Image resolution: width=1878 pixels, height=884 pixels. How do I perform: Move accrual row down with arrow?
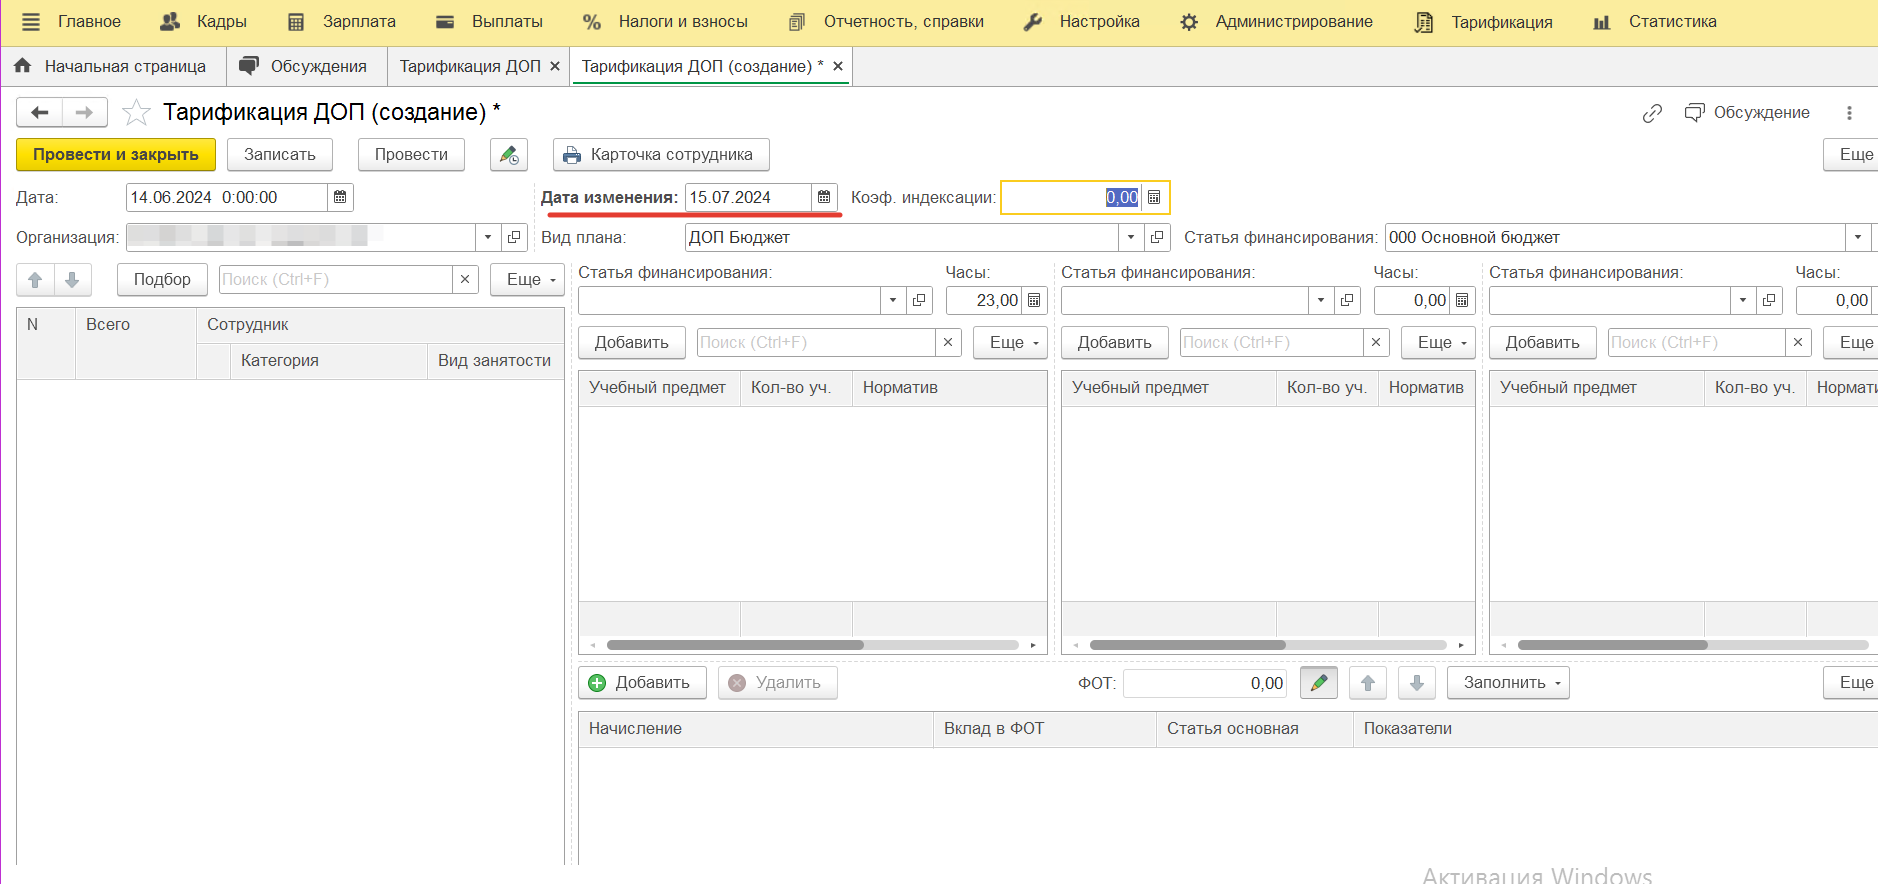click(x=1416, y=683)
